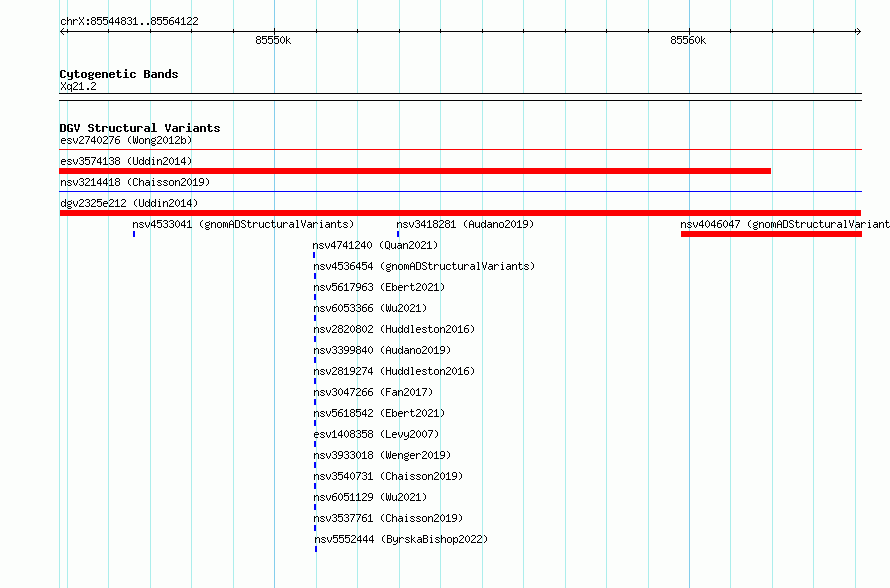This screenshot has width=890, height=588.
Task: Click nsv3933018 (Wenger2019) label
Action: click(x=382, y=455)
